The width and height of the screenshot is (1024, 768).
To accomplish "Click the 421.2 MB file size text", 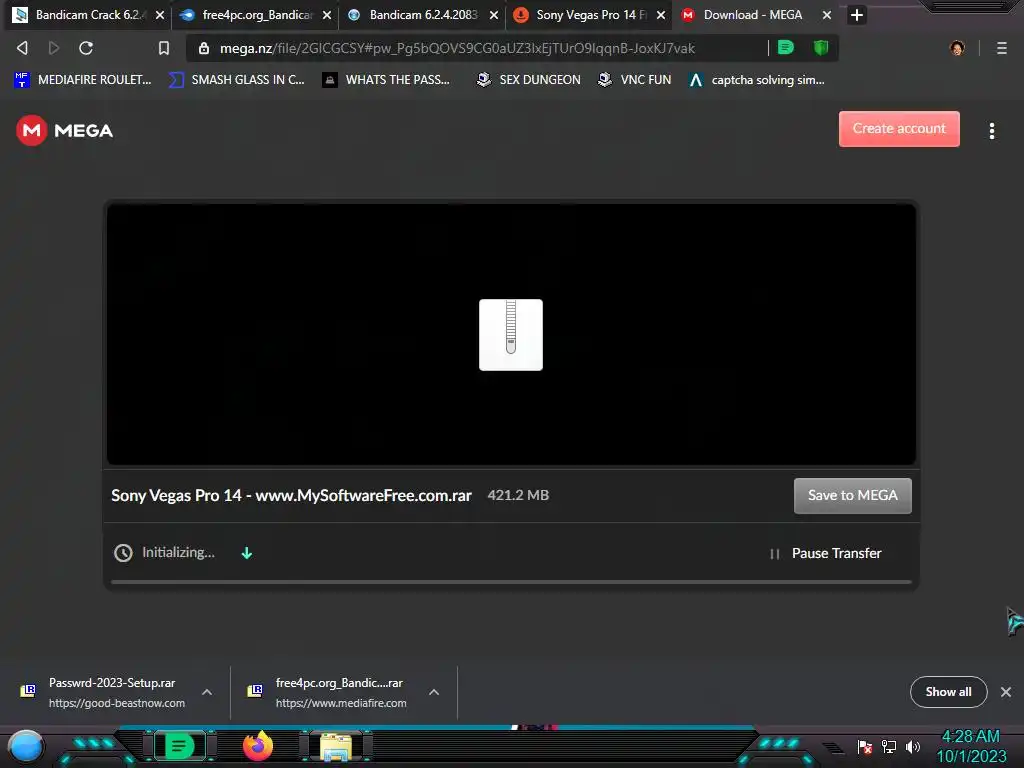I will (x=518, y=496).
